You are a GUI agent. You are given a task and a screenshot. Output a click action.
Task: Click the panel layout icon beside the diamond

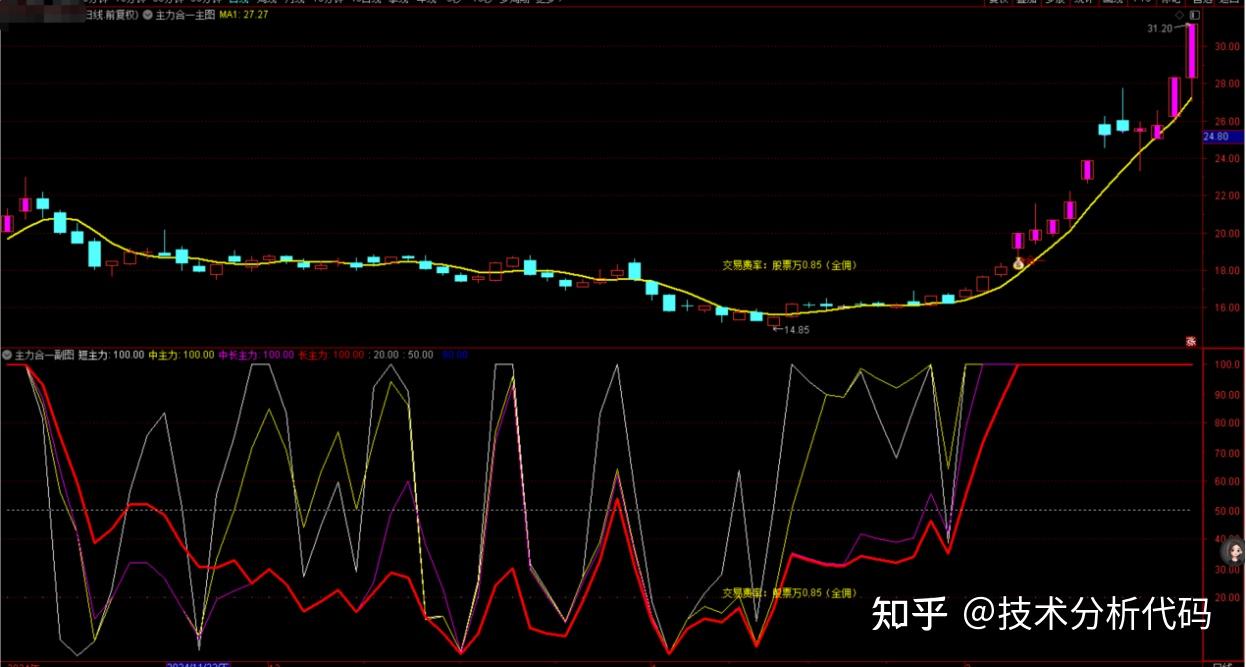click(x=1194, y=16)
